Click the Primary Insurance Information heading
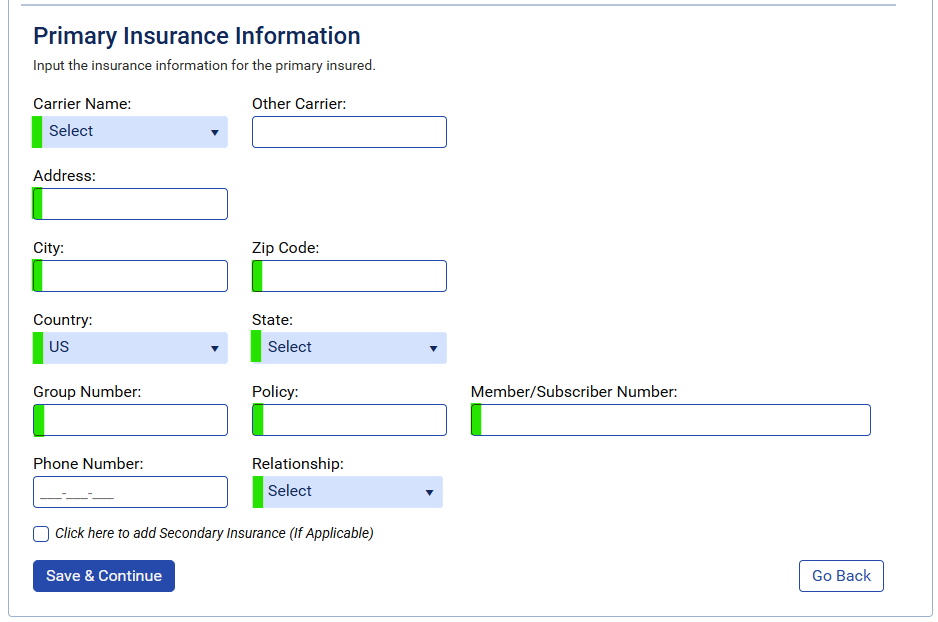This screenshot has height=622, width=938. pyautogui.click(x=197, y=36)
